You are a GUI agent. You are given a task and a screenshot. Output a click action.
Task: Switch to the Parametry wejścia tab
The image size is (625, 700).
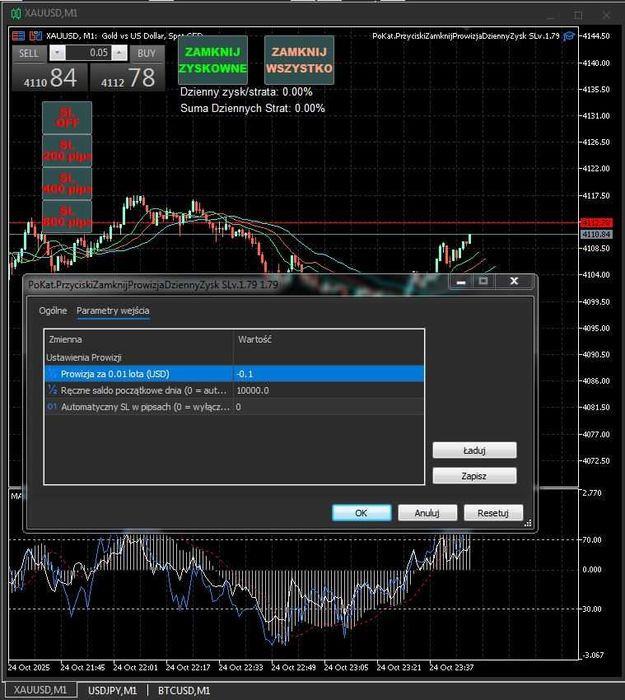point(113,311)
